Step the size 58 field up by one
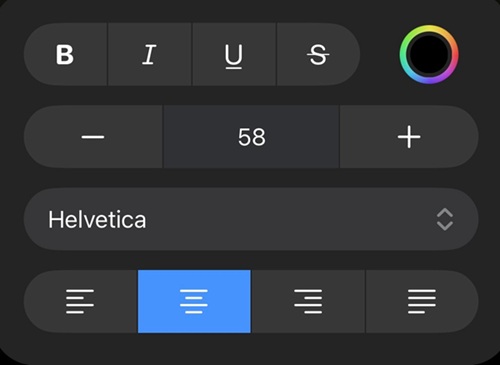 coord(409,137)
